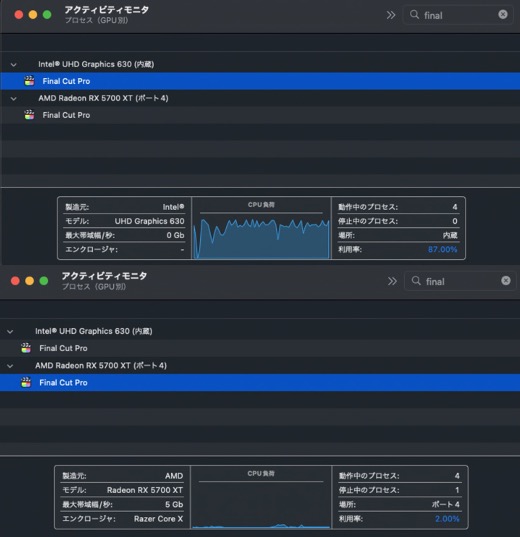Click '内蔵' location value in top panel
This screenshot has height=537, width=520.
tap(450, 235)
